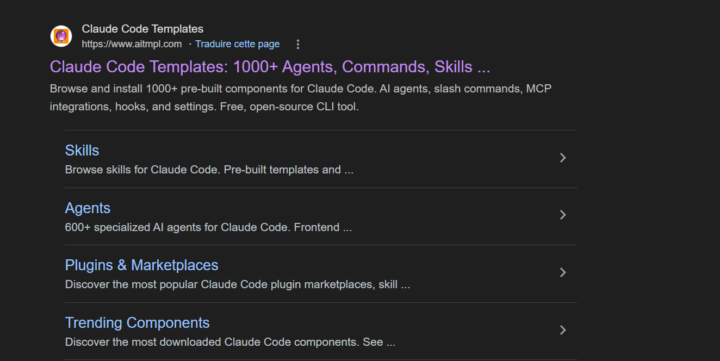Click snippet 'Discover the most popular Claude Code plugin'
Image resolution: width=720 pixels, height=361 pixels.
237,285
